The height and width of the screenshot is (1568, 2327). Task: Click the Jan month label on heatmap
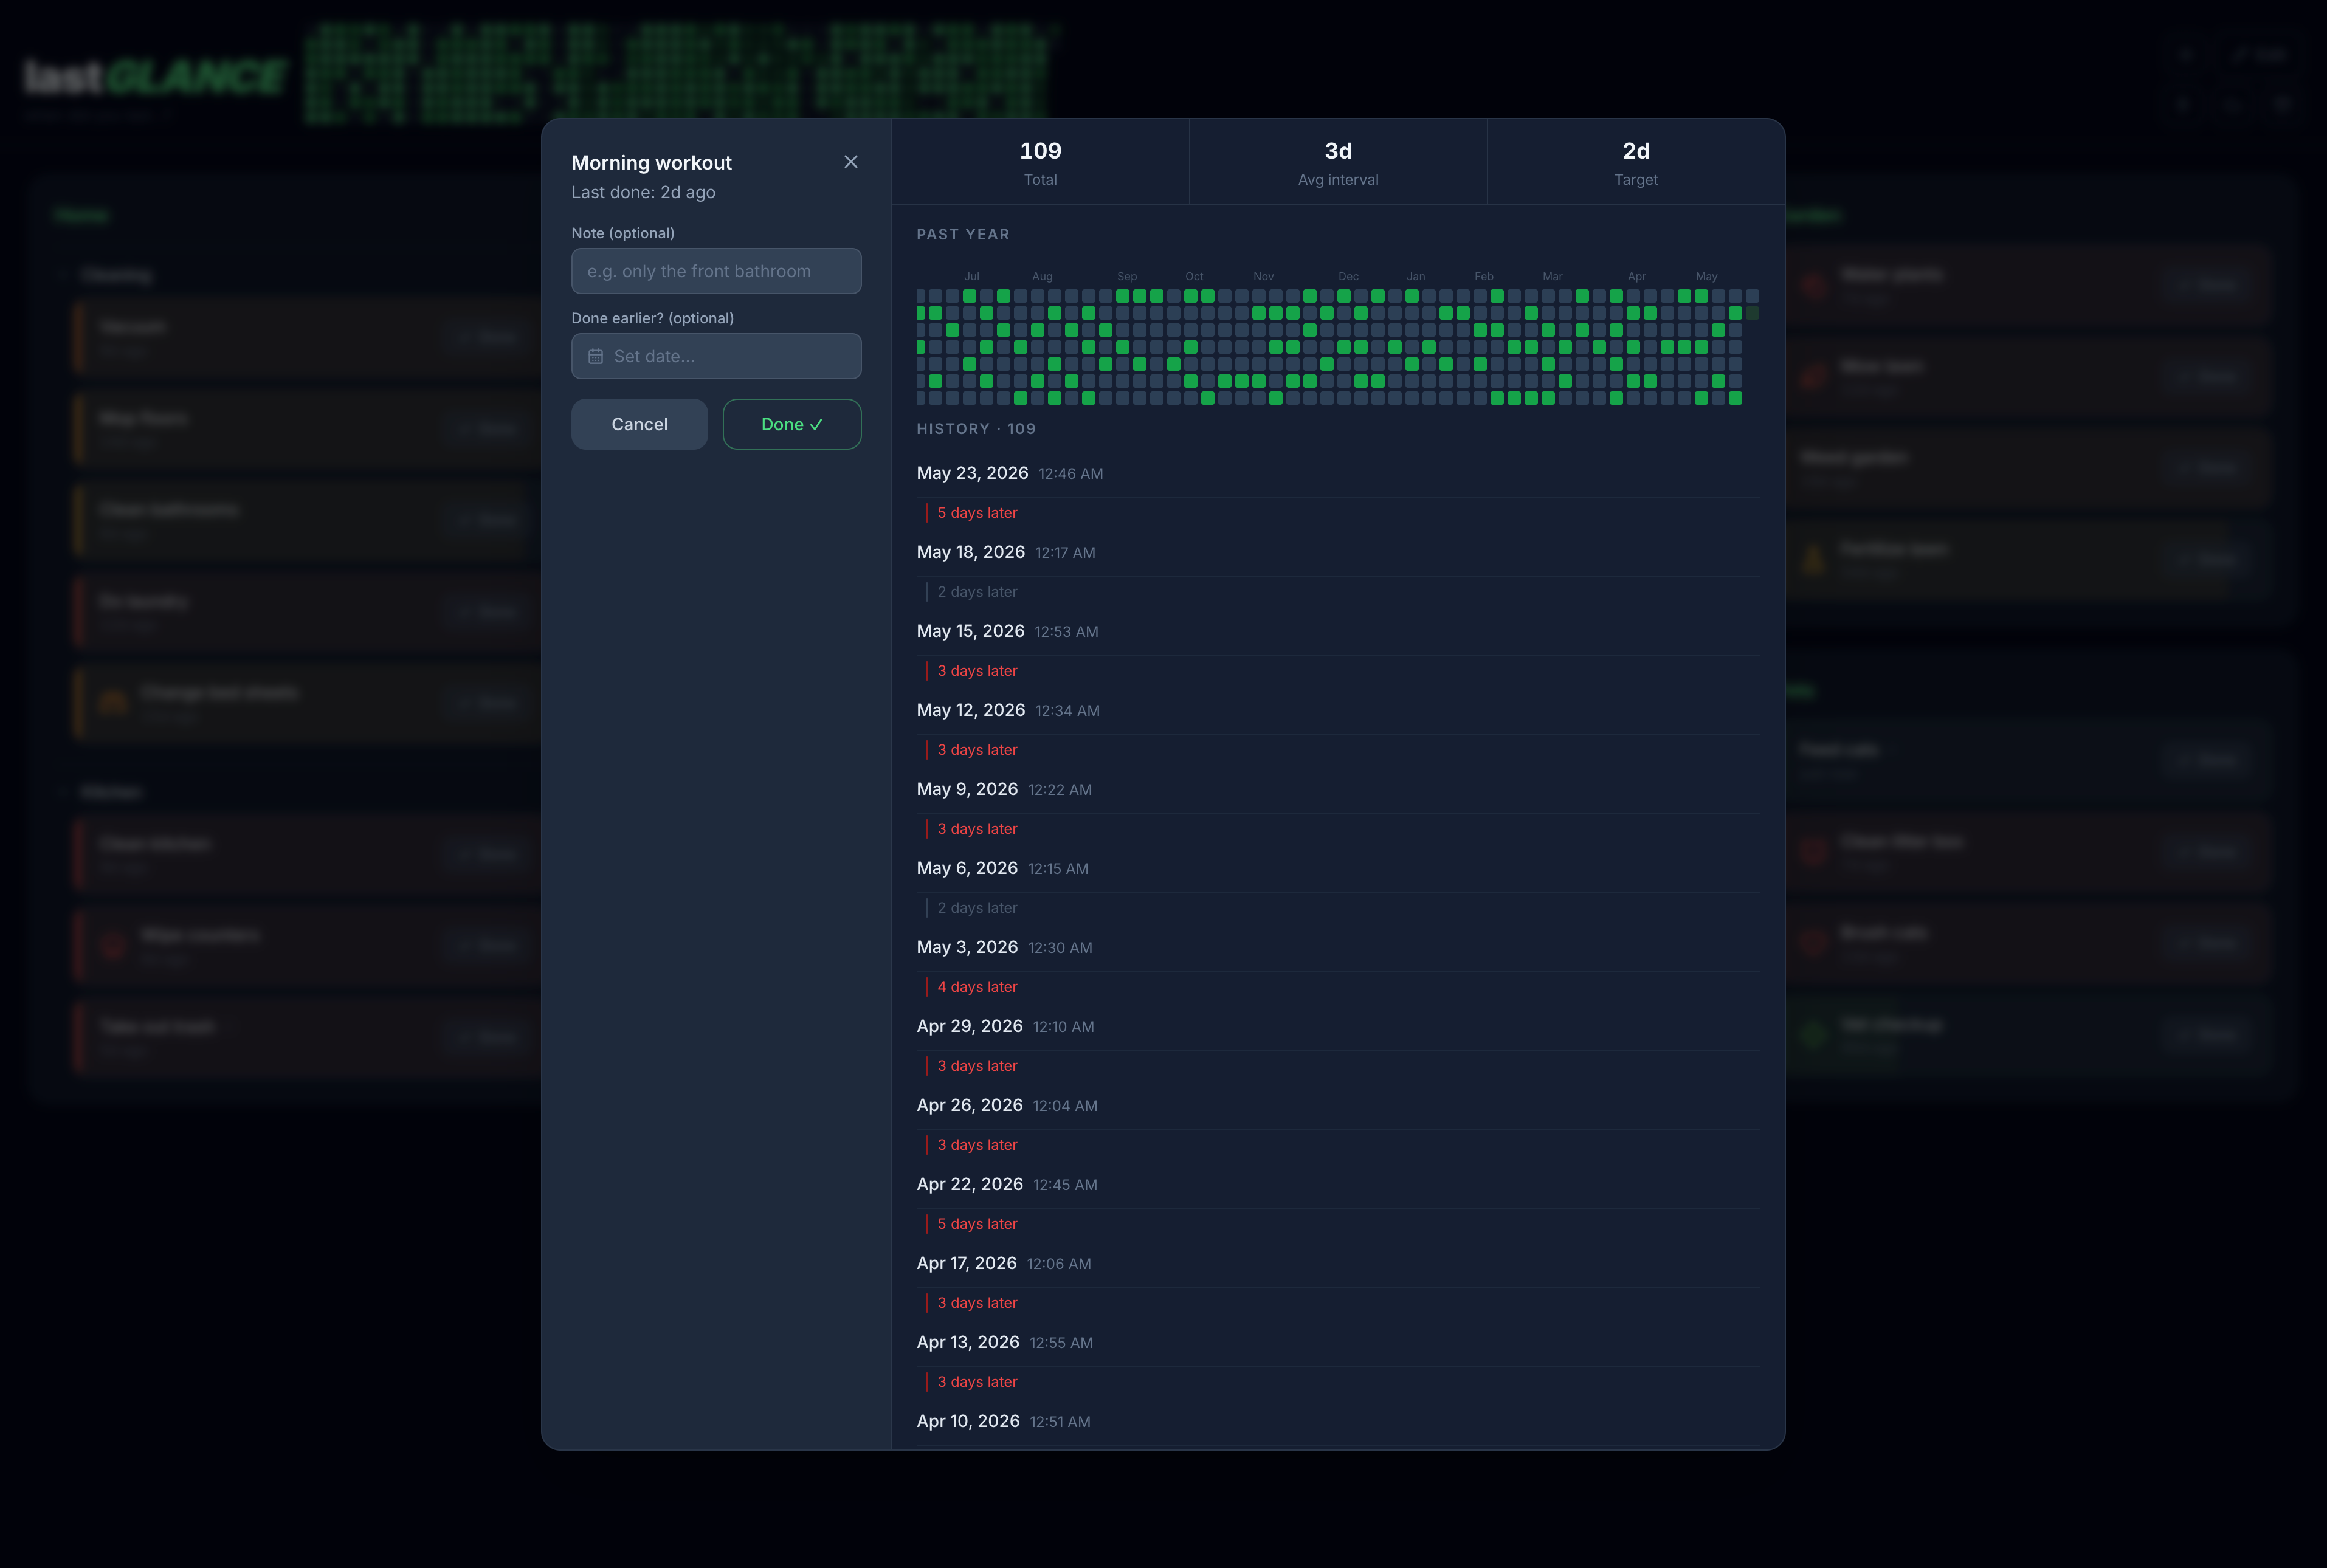(1416, 276)
